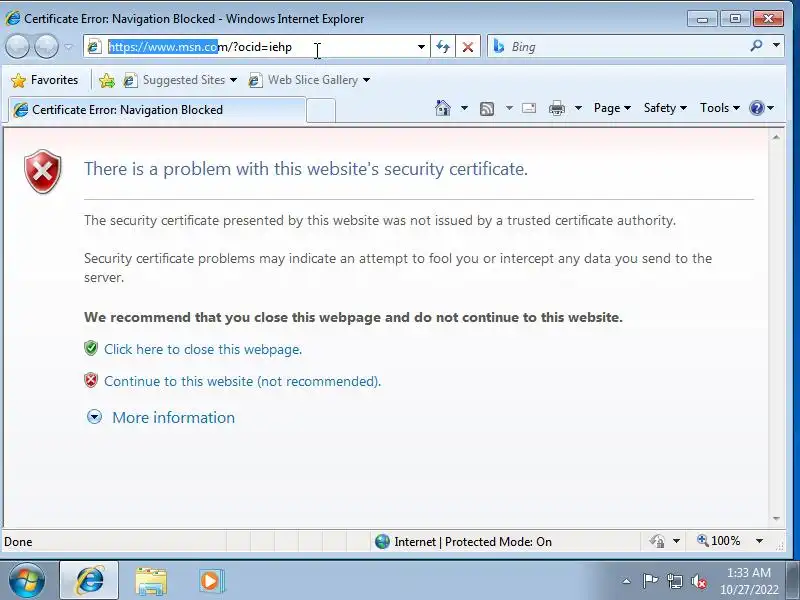Click the search magnifier icon

(x=756, y=46)
